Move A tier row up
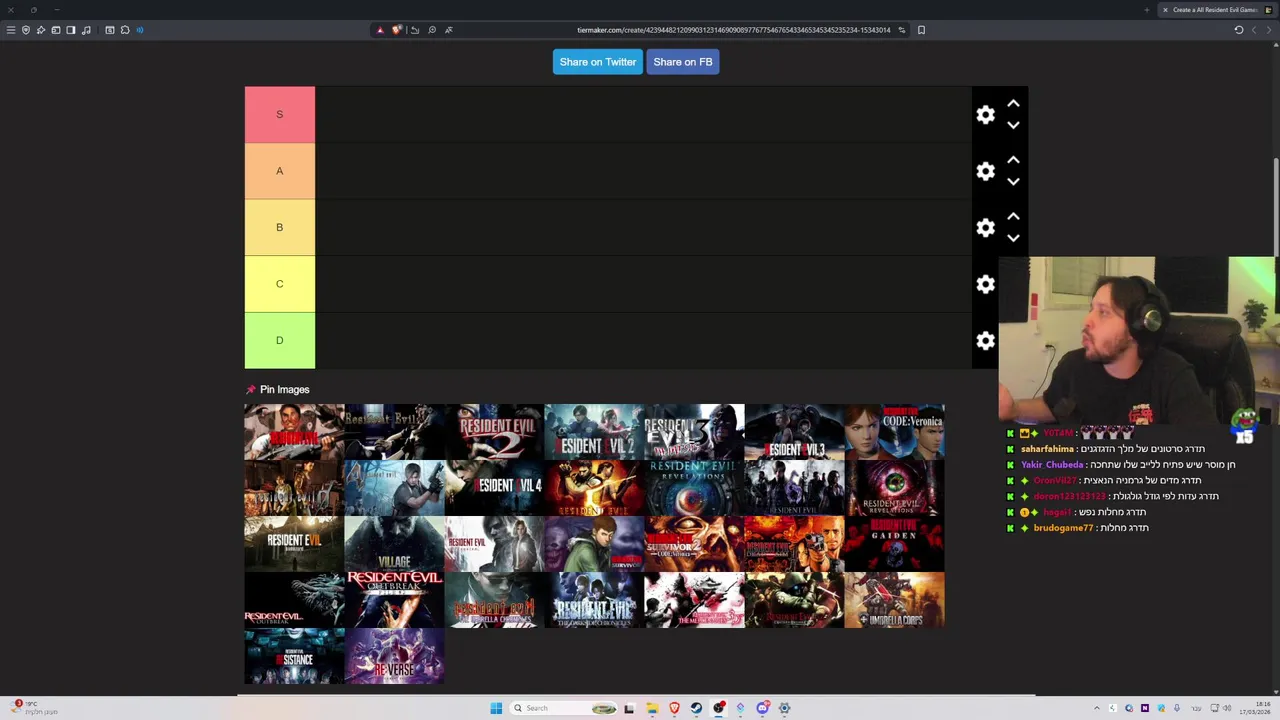1280x720 pixels. [1013, 160]
